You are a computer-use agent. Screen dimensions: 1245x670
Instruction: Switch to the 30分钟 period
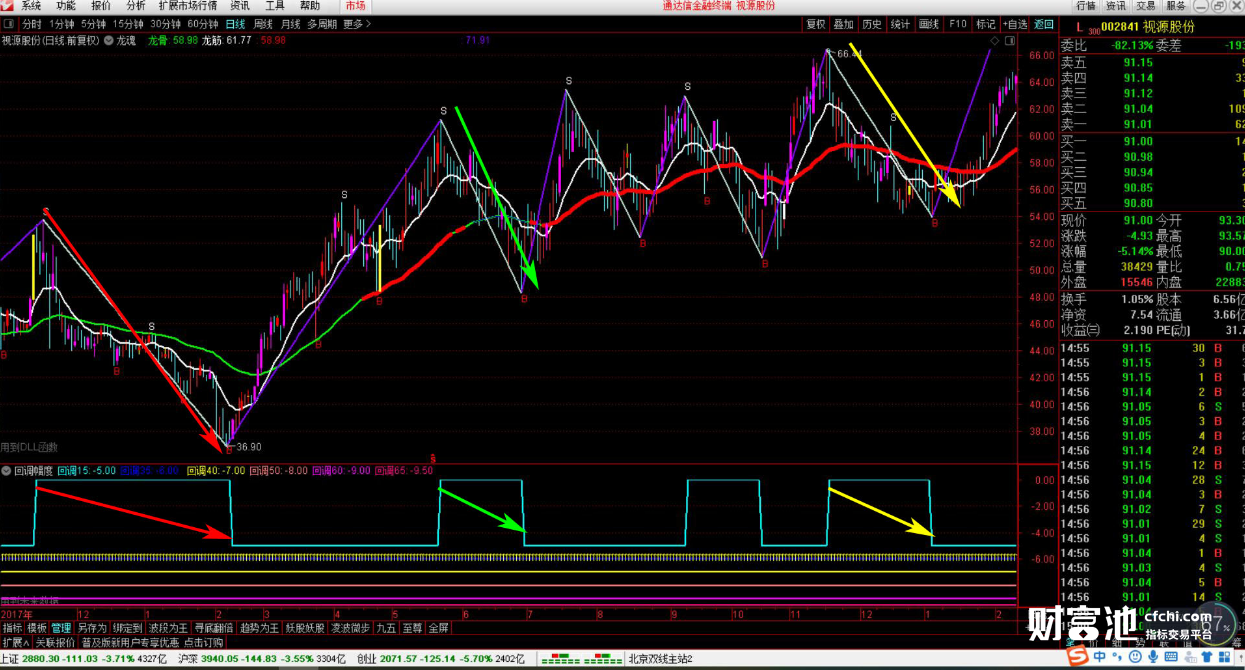coord(166,23)
